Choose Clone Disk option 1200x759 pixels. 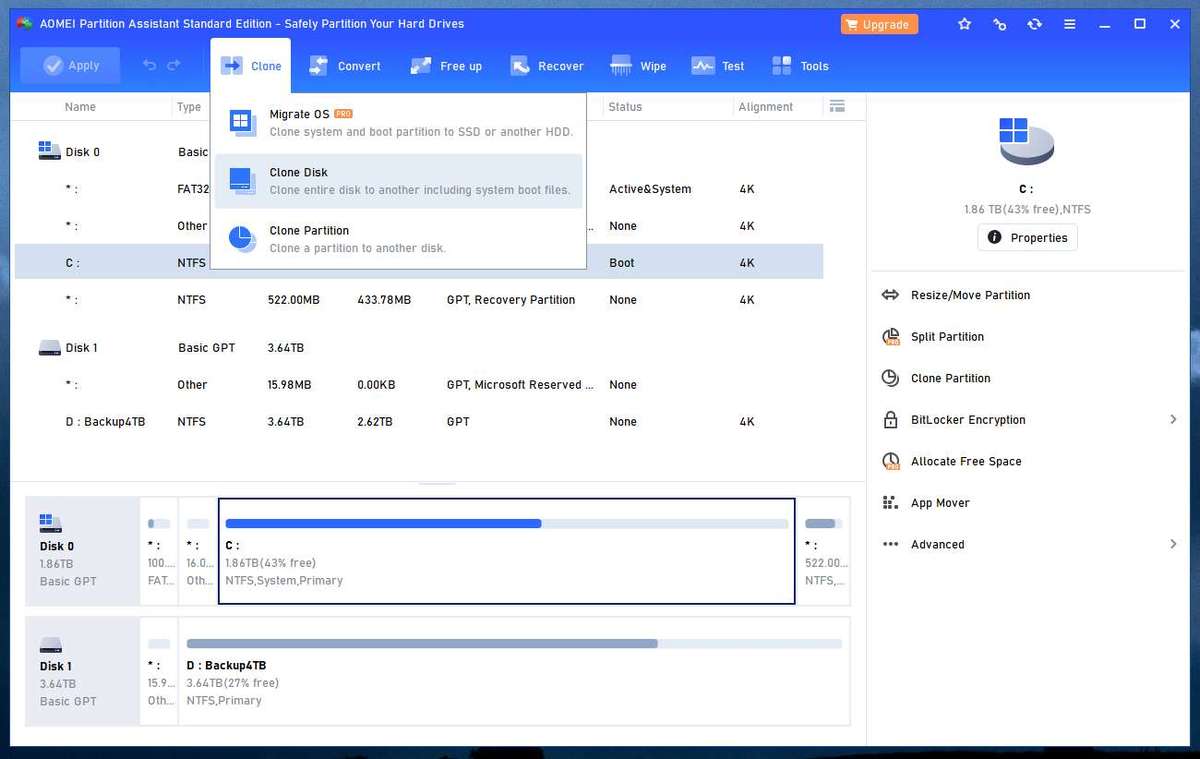click(398, 181)
